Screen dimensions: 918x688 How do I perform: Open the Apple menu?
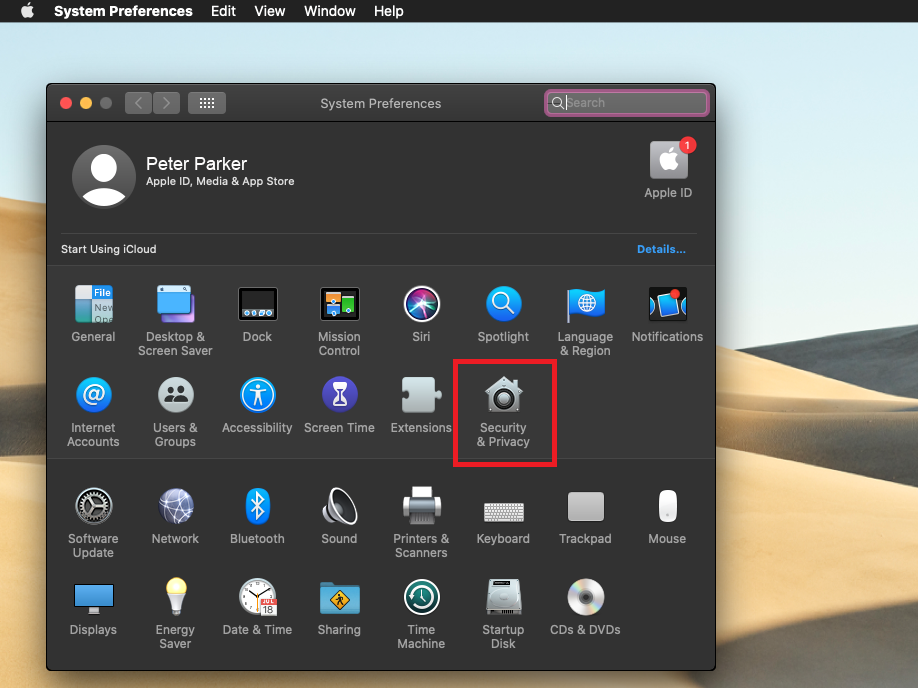[27, 11]
